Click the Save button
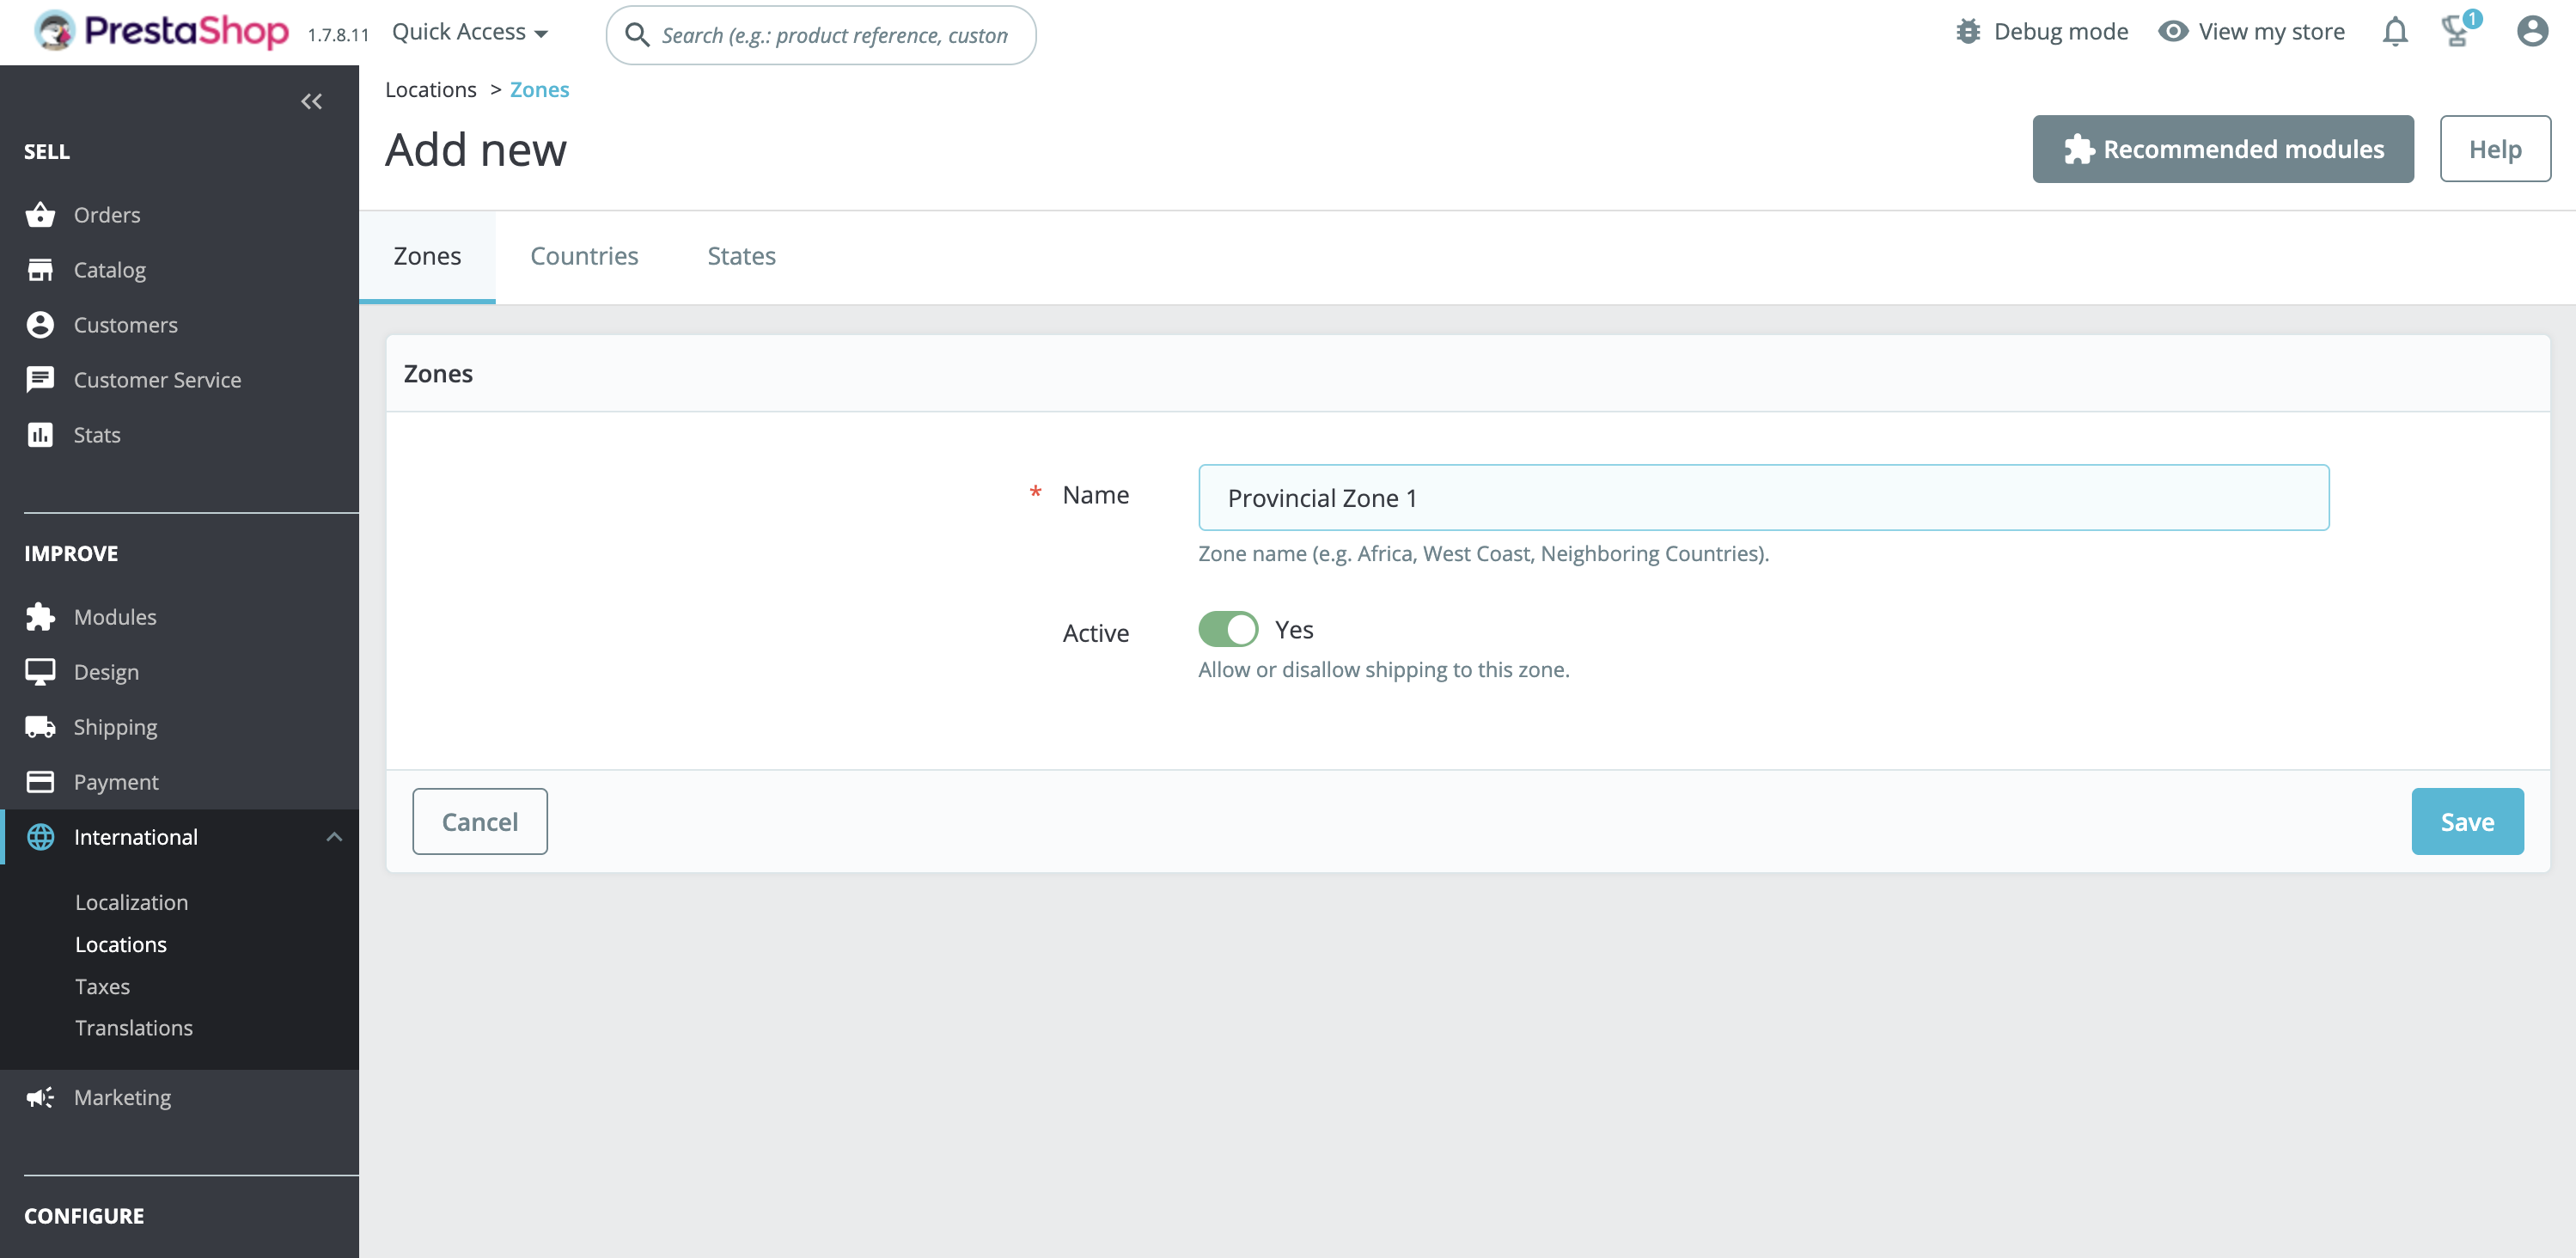2576x1258 pixels. tap(2466, 821)
